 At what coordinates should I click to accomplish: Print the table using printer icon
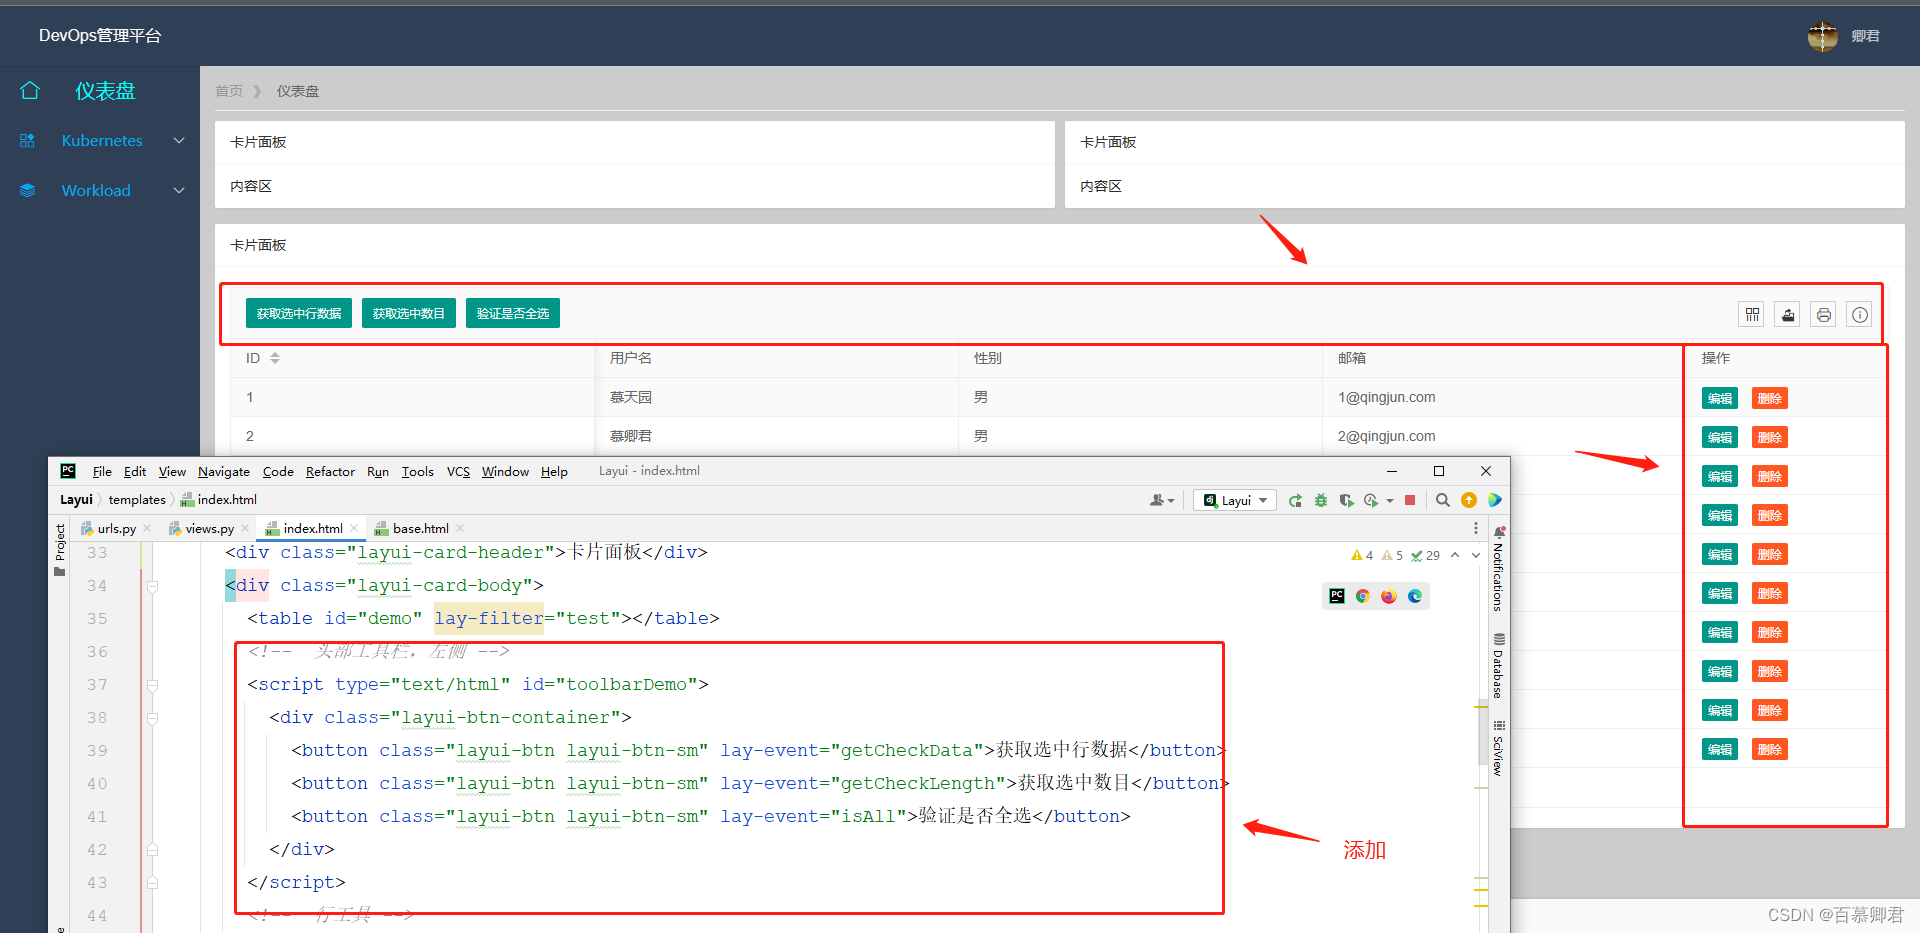pyautogui.click(x=1824, y=315)
